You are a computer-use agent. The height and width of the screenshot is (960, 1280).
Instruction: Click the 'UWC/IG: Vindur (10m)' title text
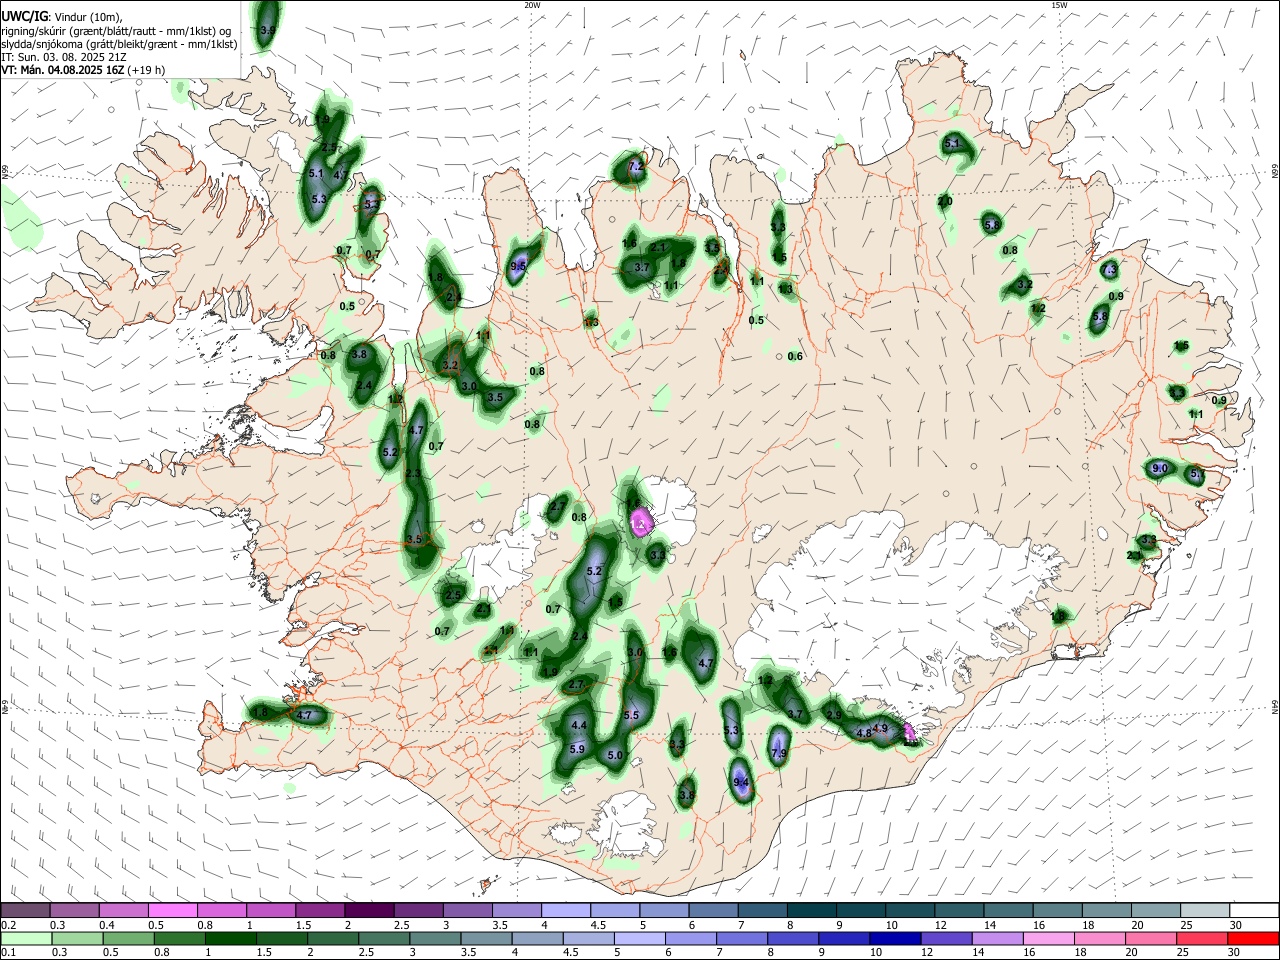click(x=61, y=17)
